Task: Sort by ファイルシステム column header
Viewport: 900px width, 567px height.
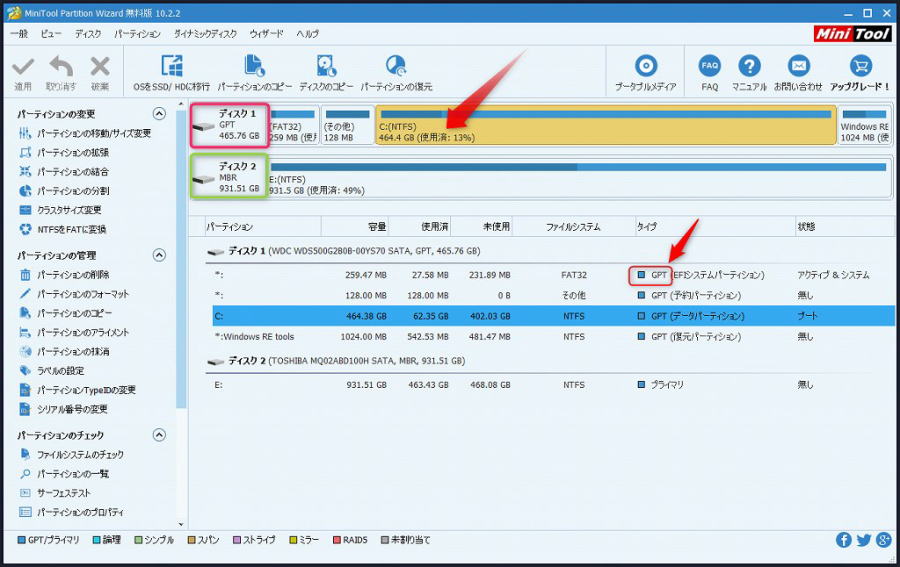Action: 573,227
